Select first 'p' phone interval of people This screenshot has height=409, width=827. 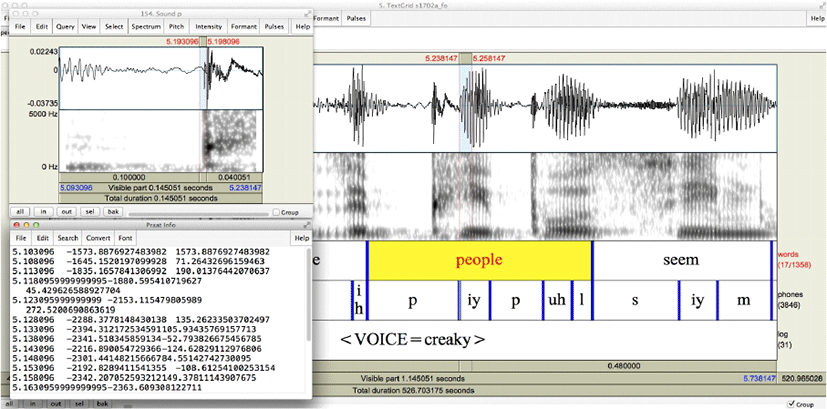(412, 300)
